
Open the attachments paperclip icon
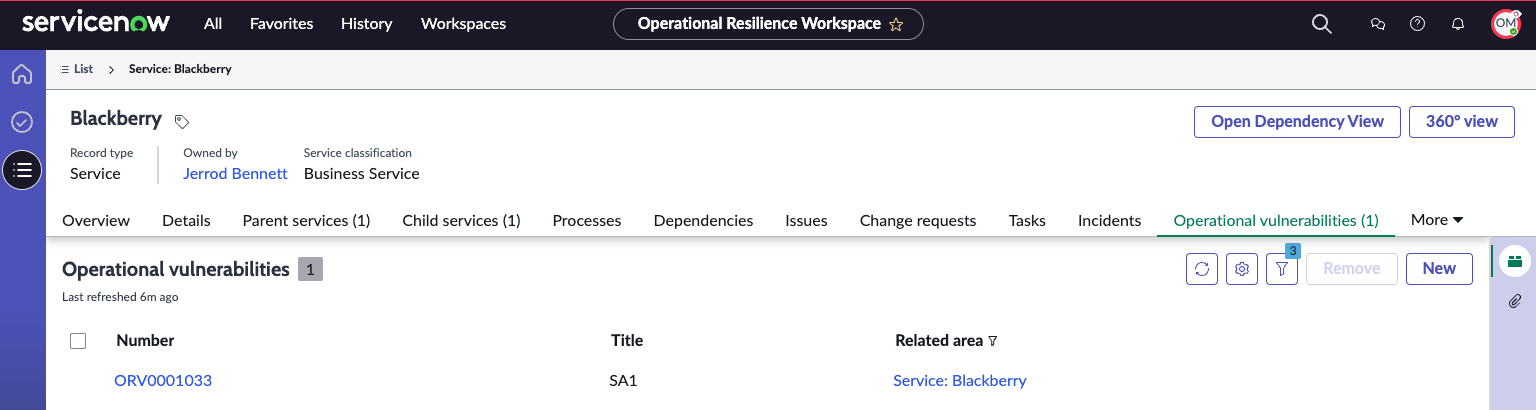pyautogui.click(x=1515, y=301)
